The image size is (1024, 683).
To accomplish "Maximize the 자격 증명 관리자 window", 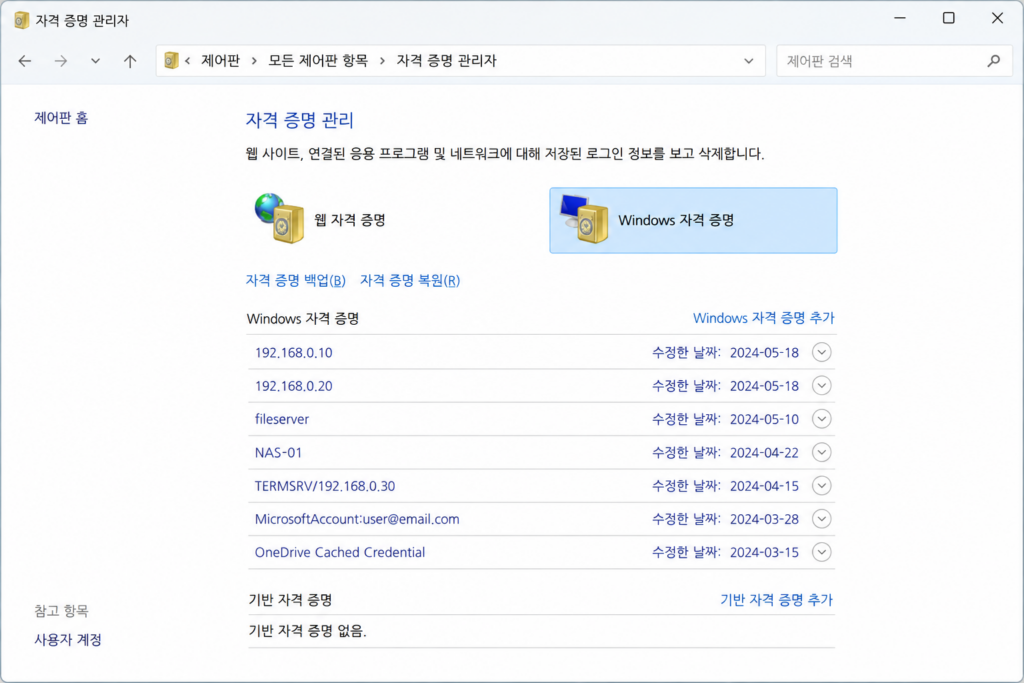I will point(949,18).
